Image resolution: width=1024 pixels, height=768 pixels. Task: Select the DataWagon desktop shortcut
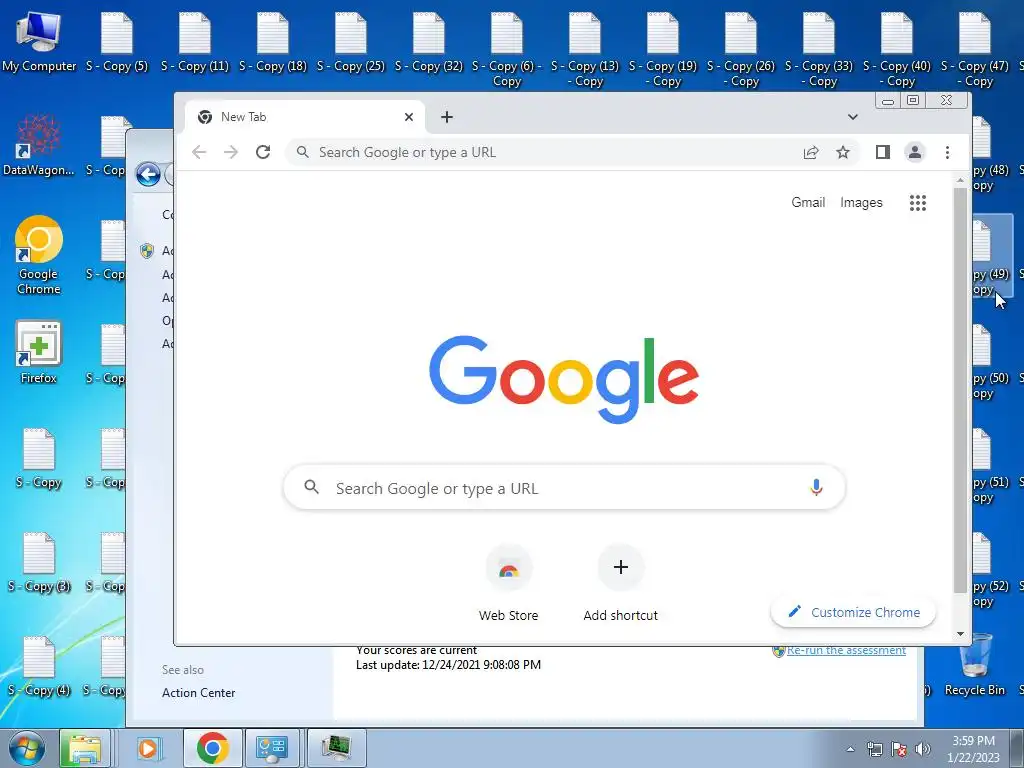click(39, 145)
